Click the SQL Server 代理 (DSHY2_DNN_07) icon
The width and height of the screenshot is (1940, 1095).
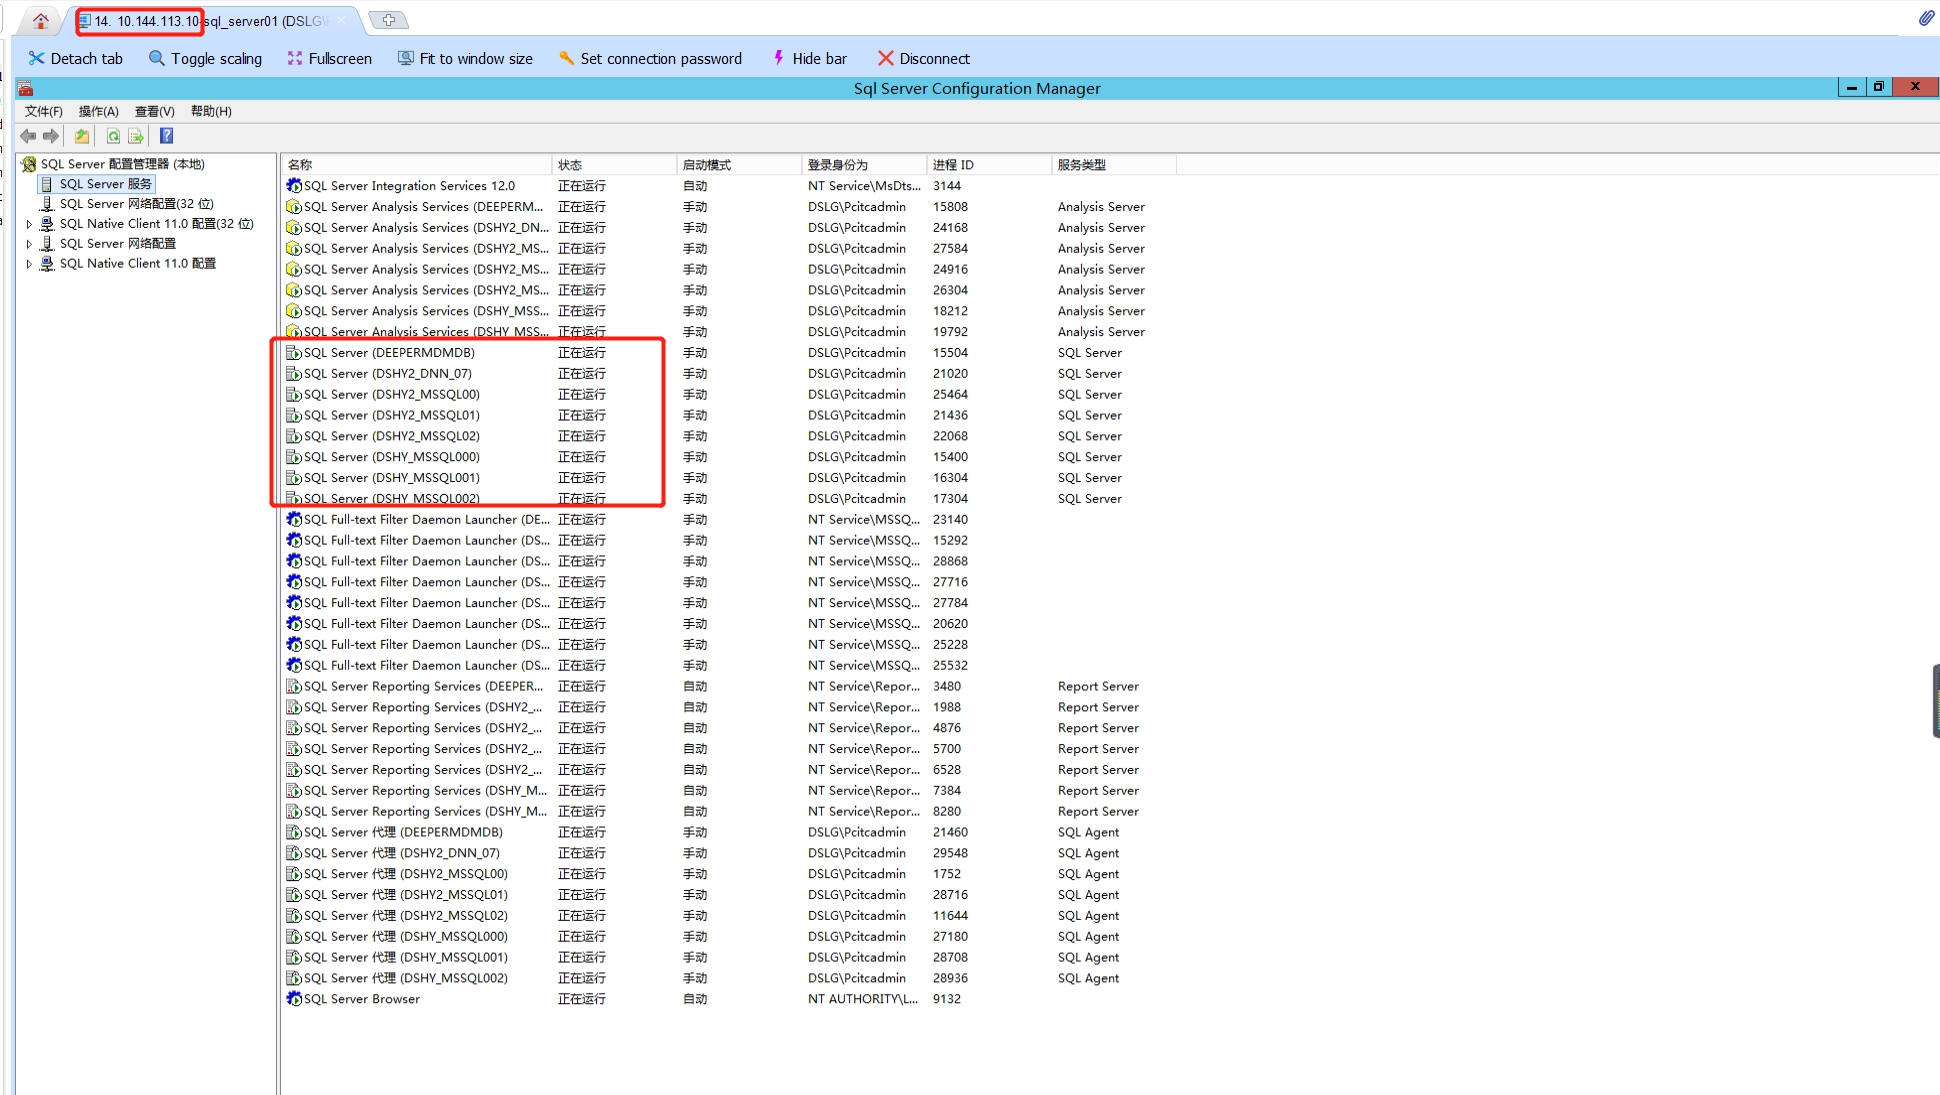[294, 853]
